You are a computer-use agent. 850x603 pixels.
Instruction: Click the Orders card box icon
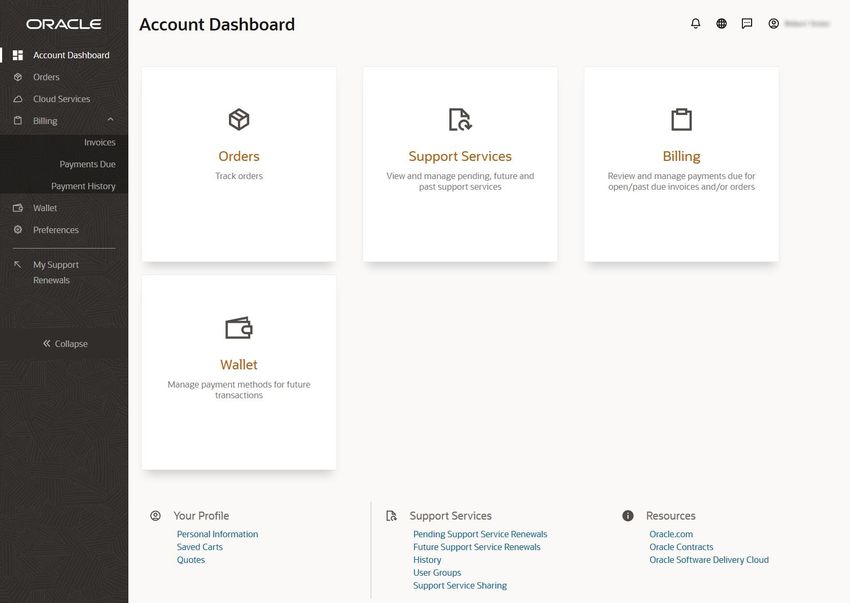point(239,119)
